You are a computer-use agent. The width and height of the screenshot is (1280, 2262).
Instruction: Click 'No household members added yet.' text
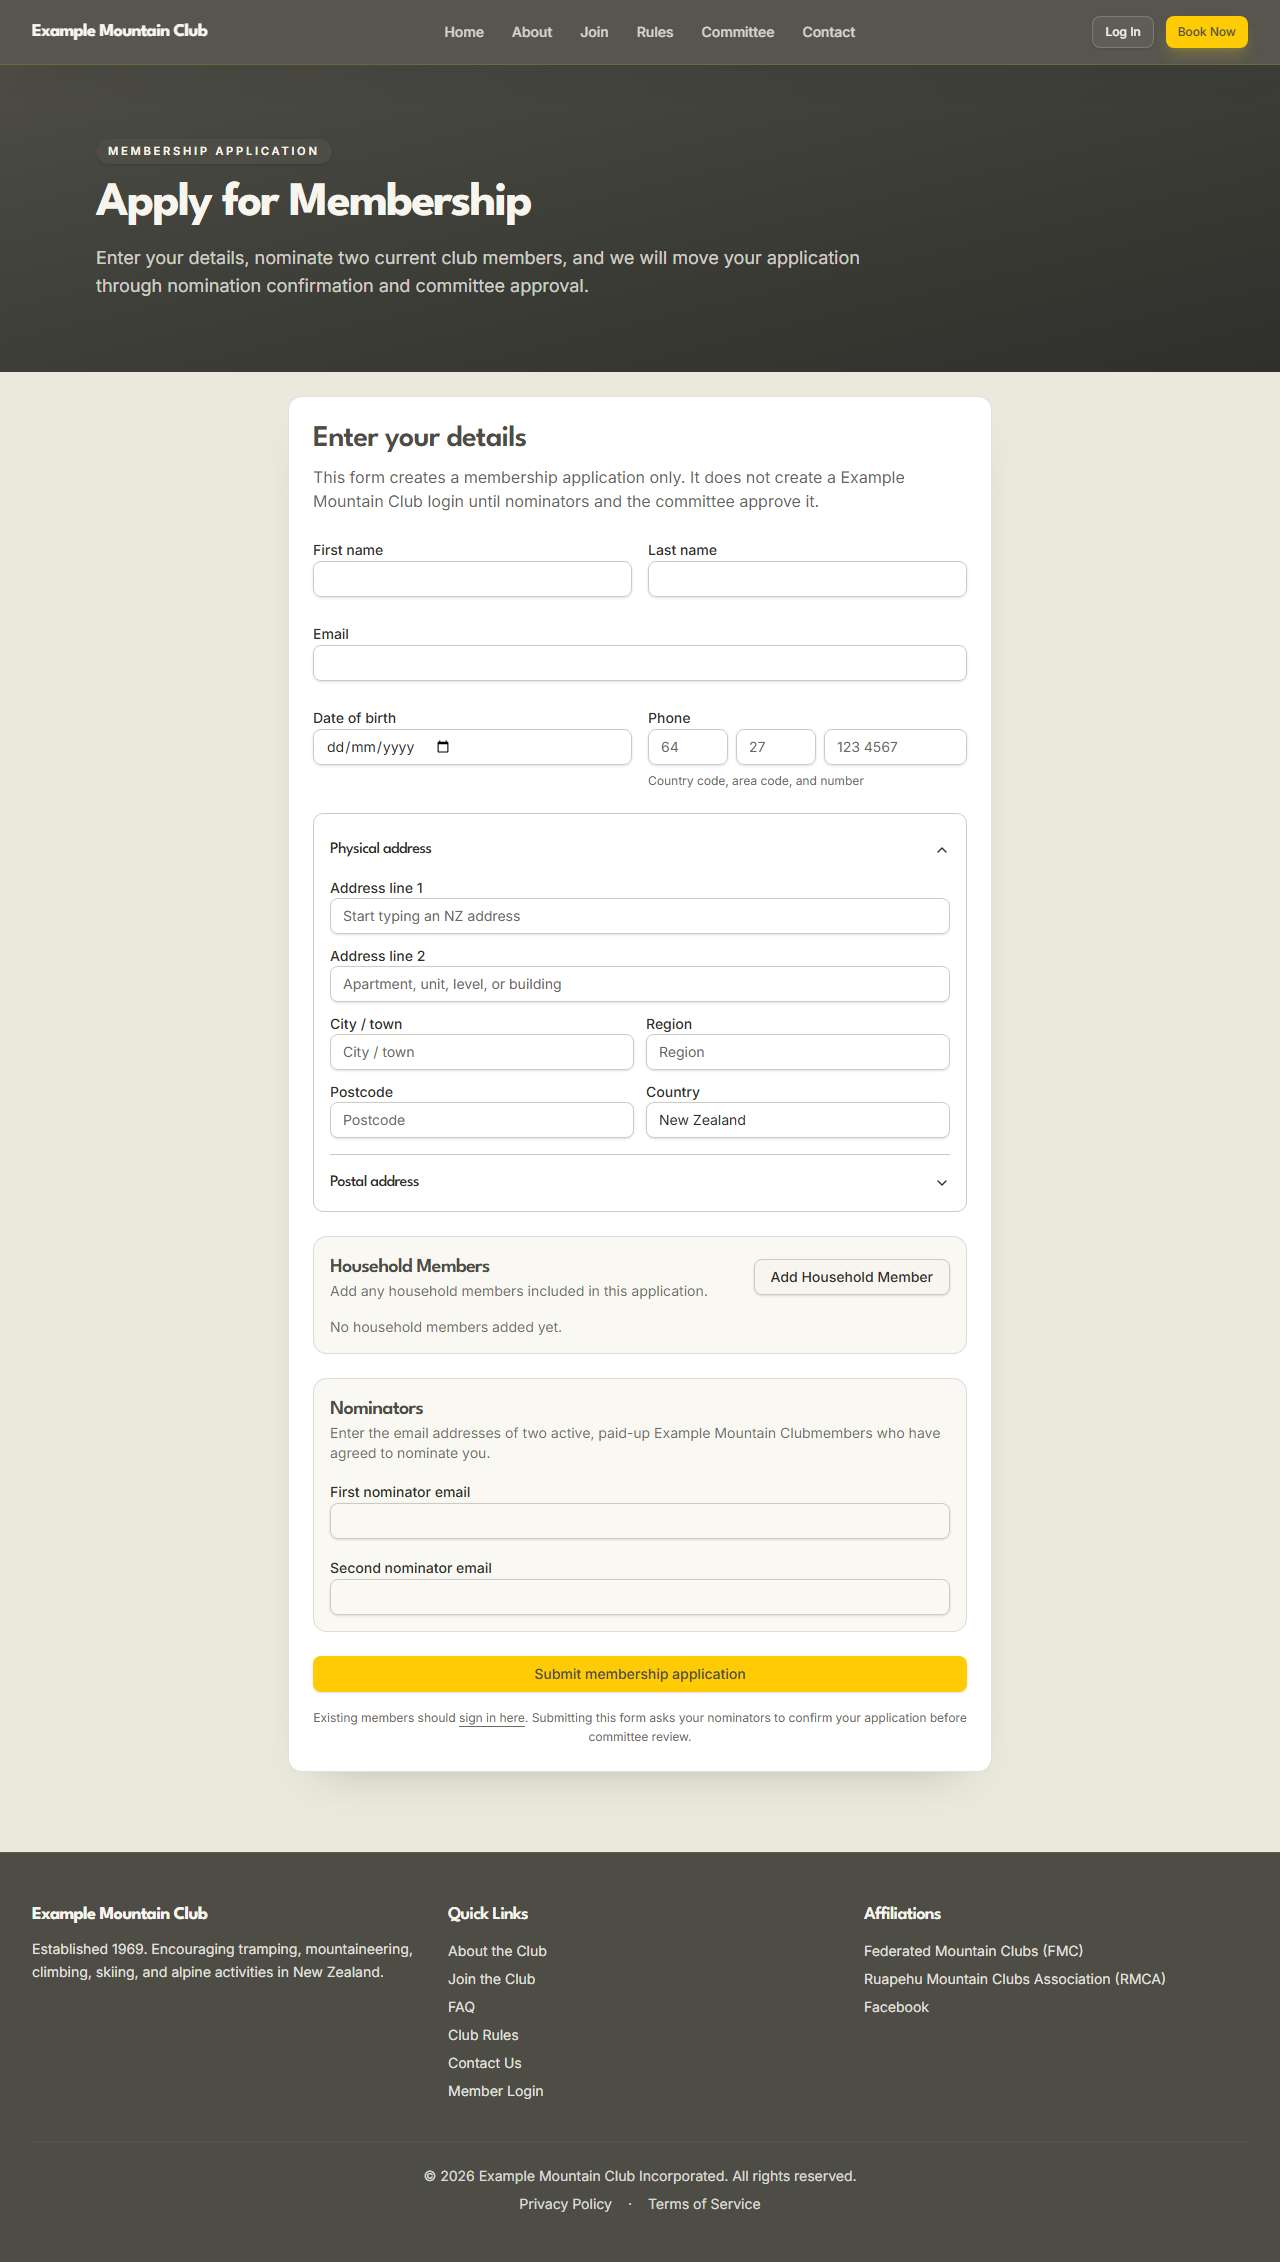[446, 1327]
